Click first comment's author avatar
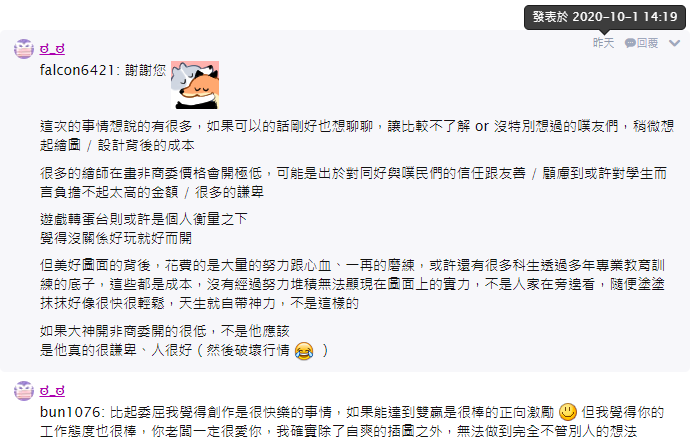 click(x=24, y=49)
